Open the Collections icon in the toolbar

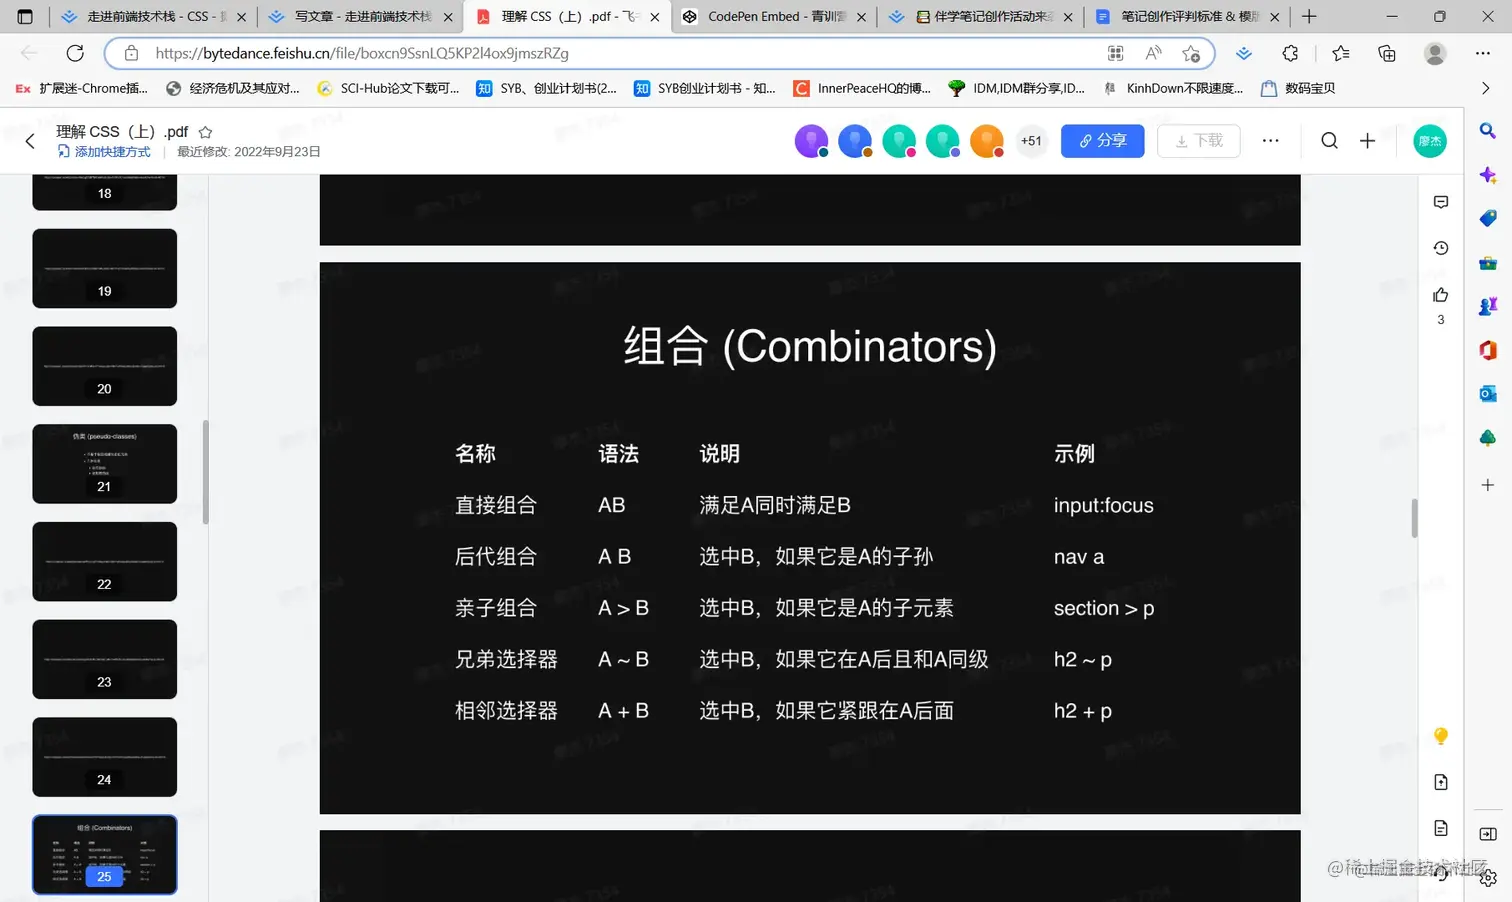pyautogui.click(x=1387, y=54)
